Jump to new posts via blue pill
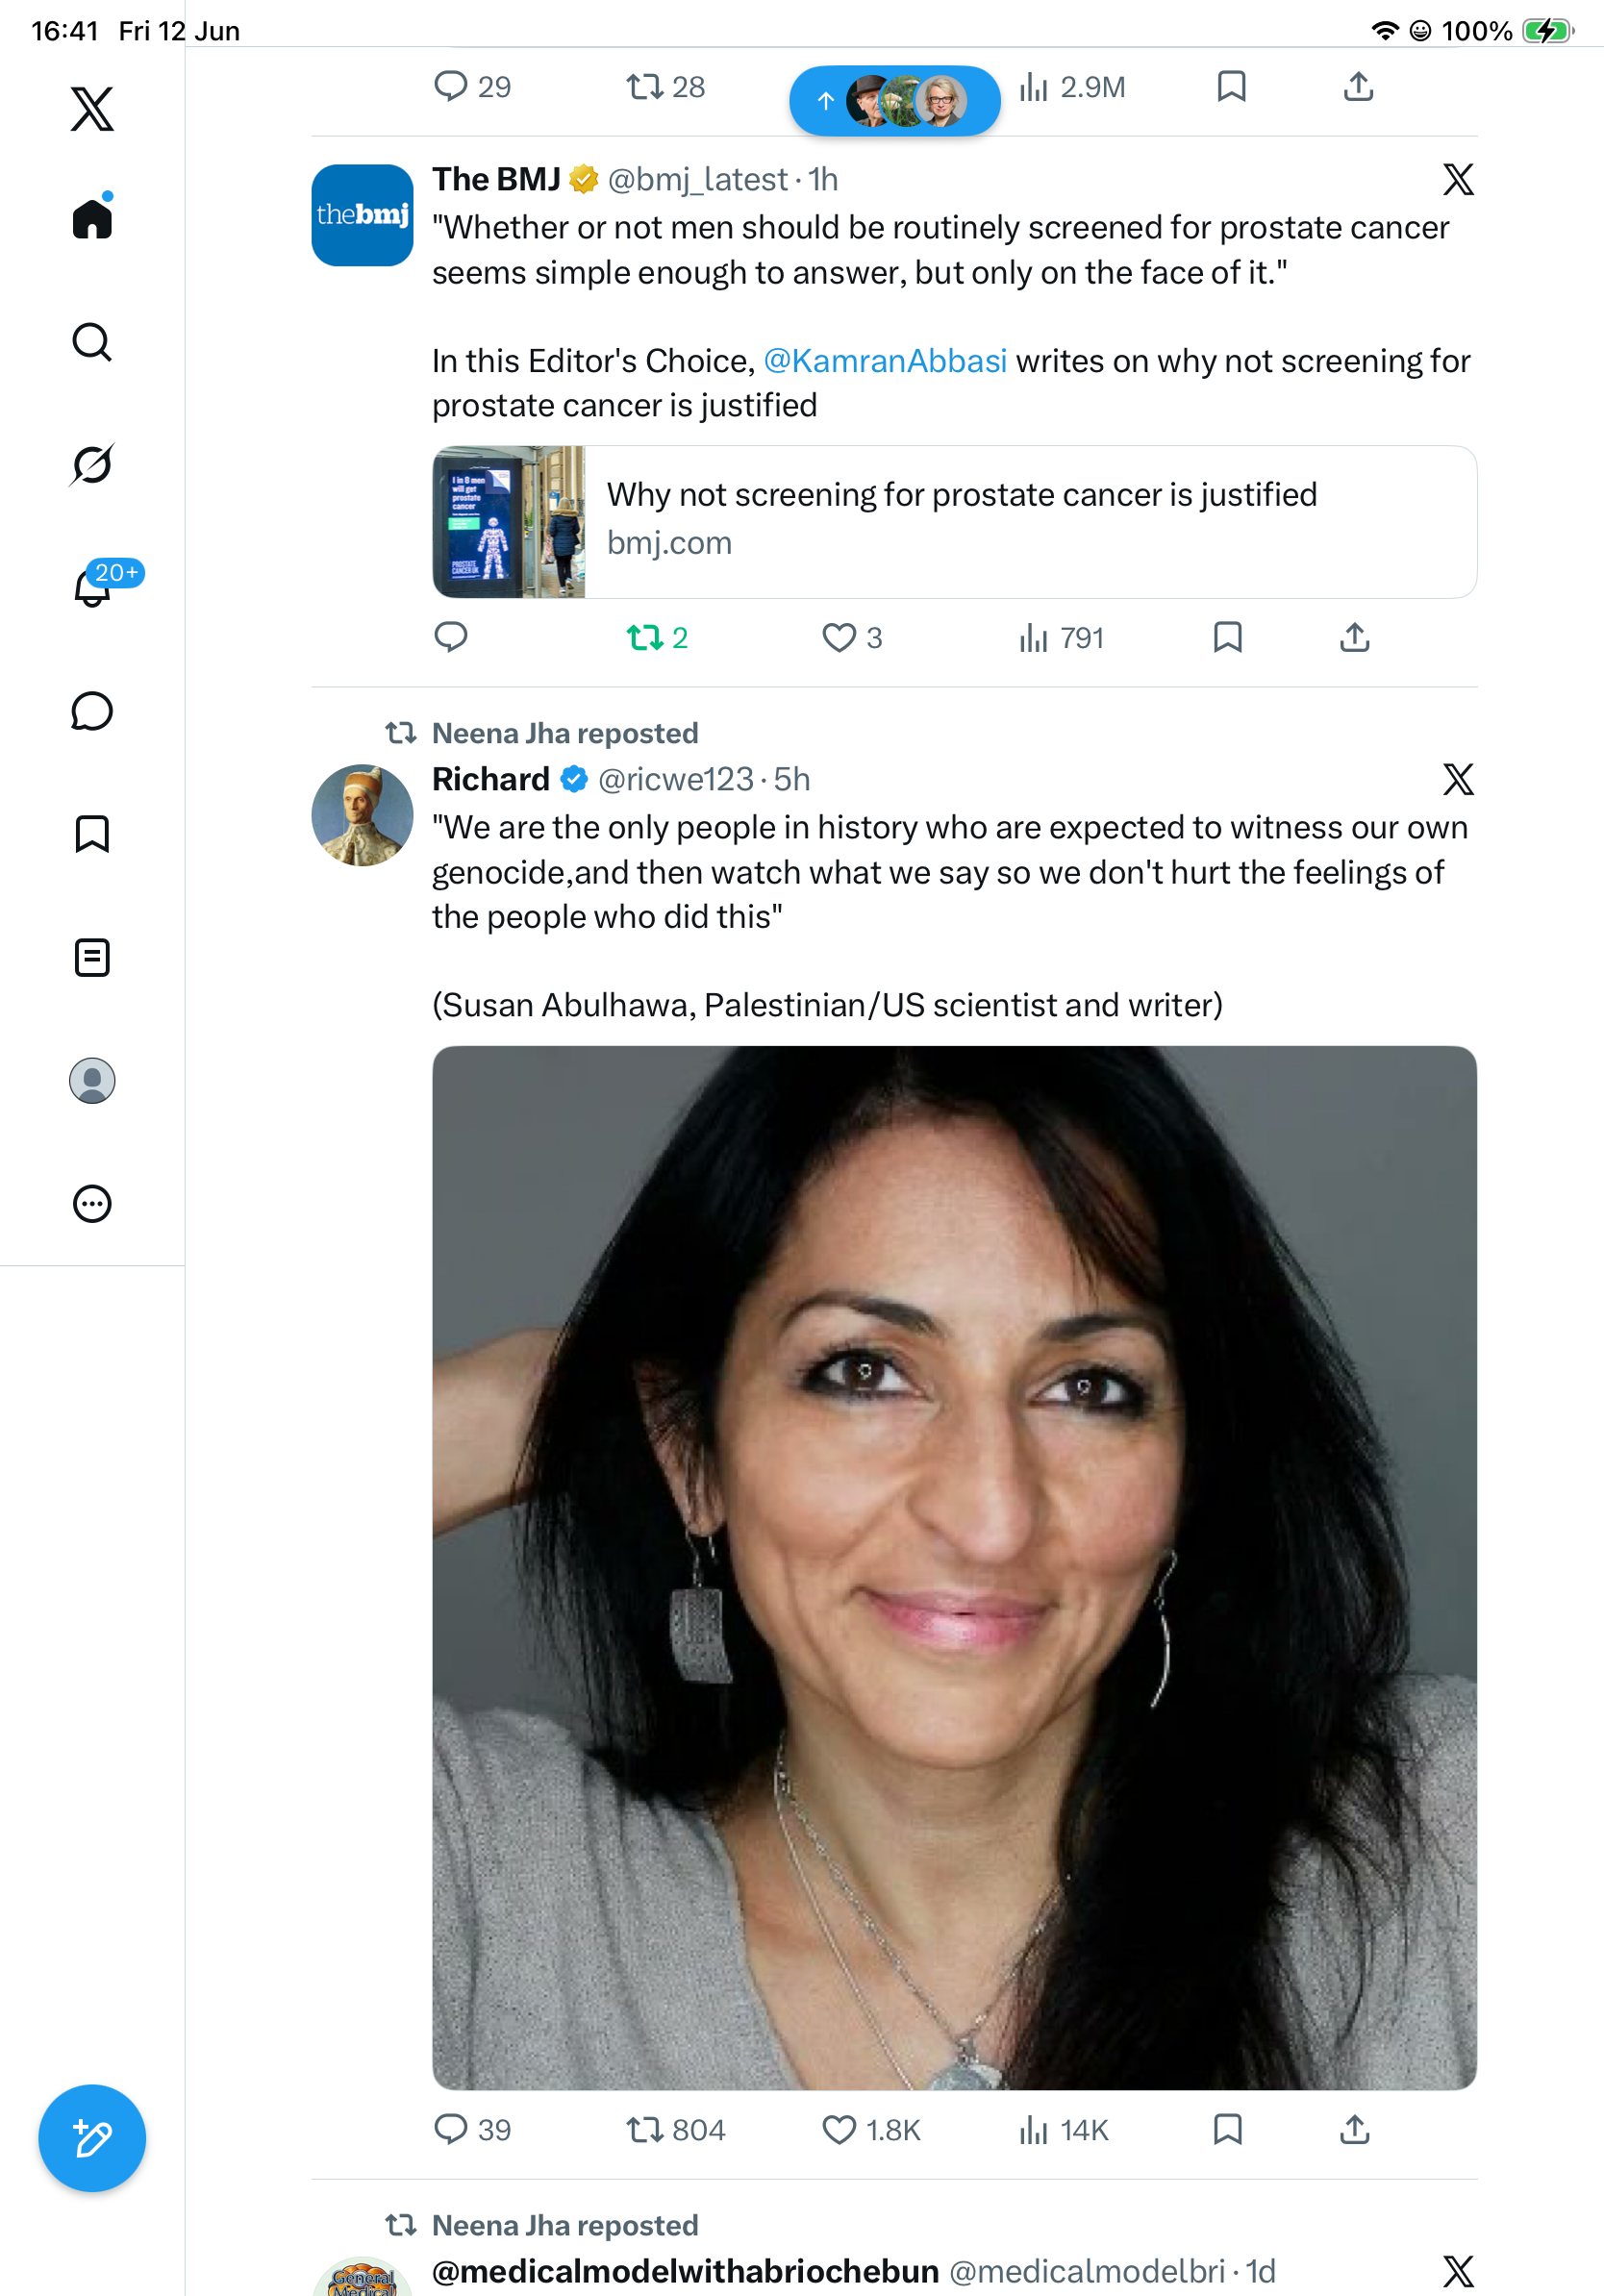Screen dimensions: 1604x2296 tap(895, 100)
